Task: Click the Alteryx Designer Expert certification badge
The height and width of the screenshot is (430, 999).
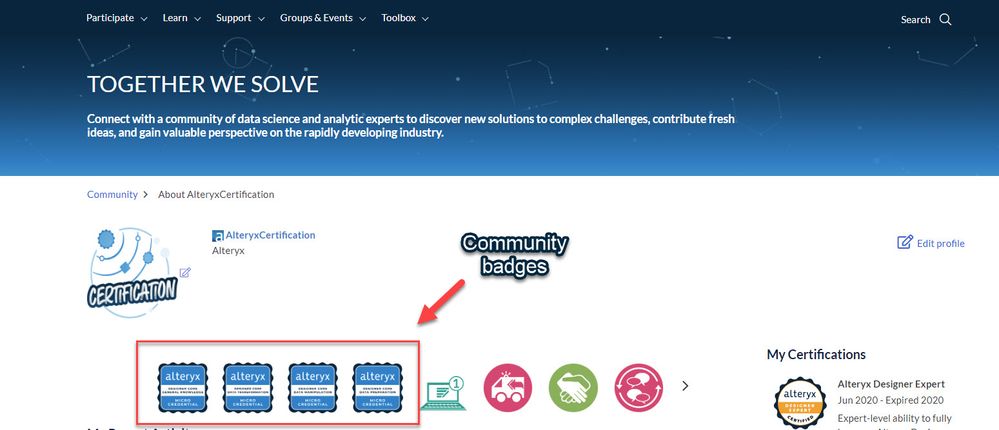Action: [800, 403]
